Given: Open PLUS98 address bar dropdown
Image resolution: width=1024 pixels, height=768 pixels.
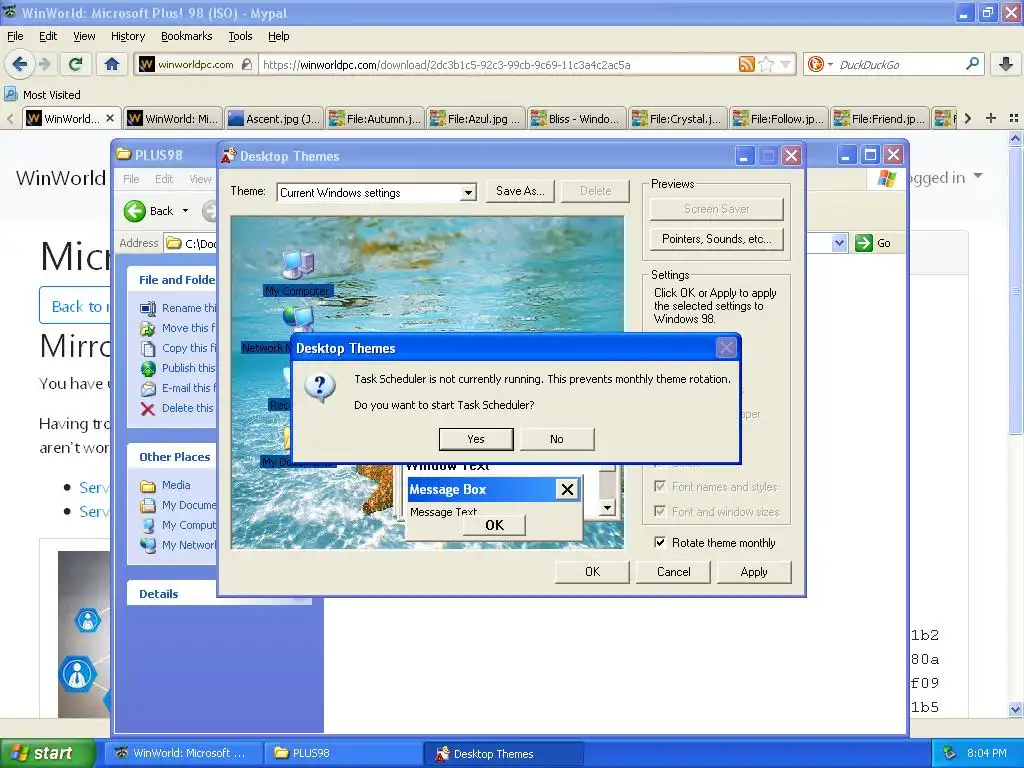Looking at the screenshot, I should tap(839, 243).
